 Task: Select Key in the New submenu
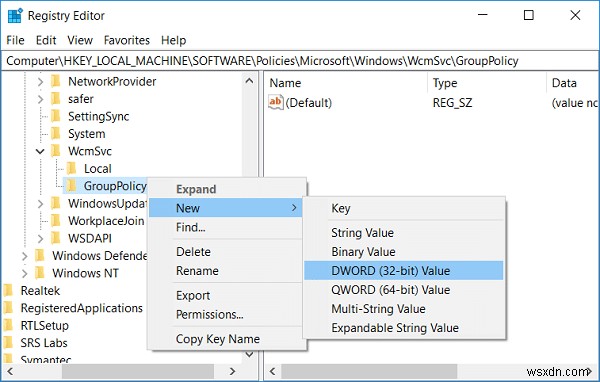click(x=404, y=208)
